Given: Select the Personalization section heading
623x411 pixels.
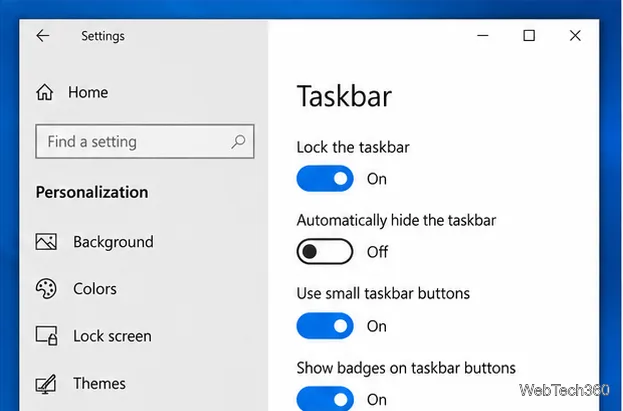Looking at the screenshot, I should click(92, 192).
